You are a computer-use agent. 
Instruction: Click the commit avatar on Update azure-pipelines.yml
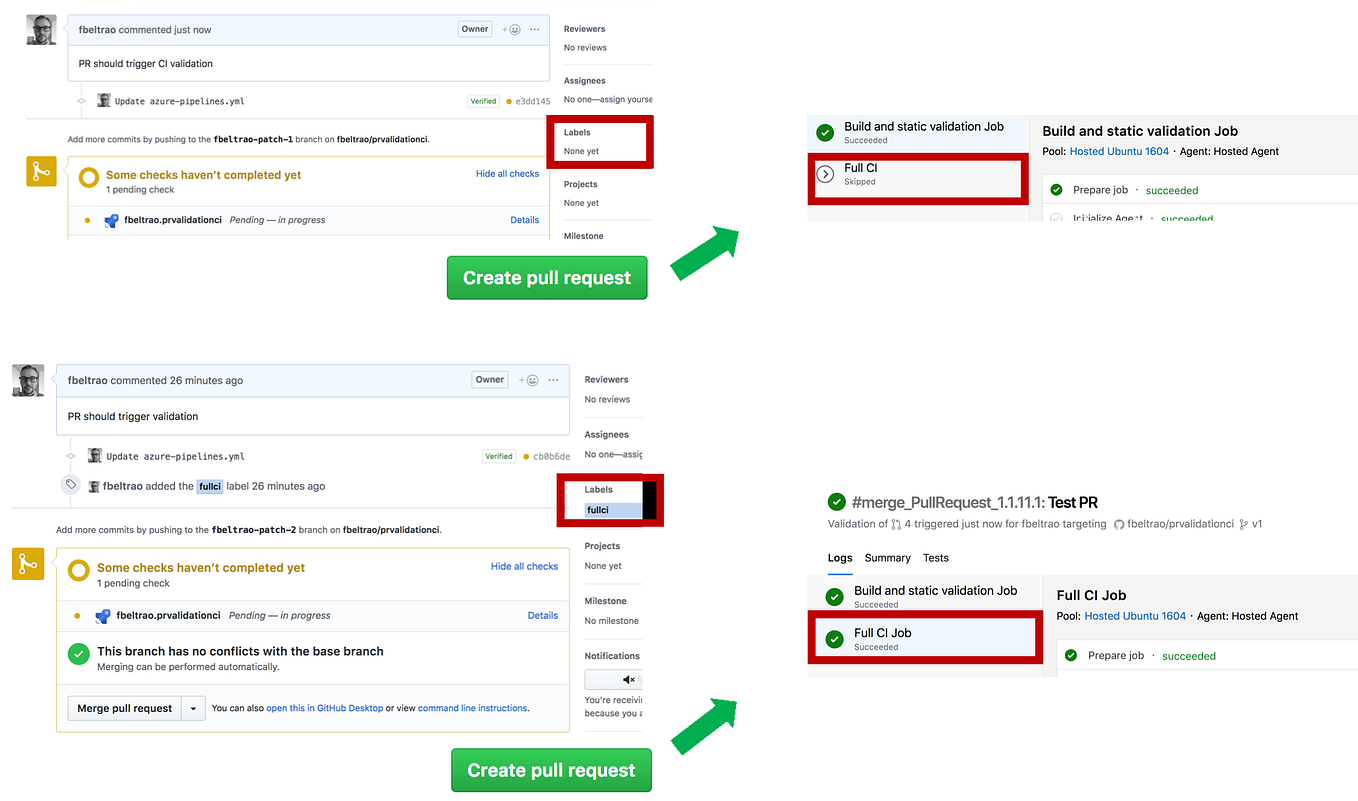coord(103,100)
